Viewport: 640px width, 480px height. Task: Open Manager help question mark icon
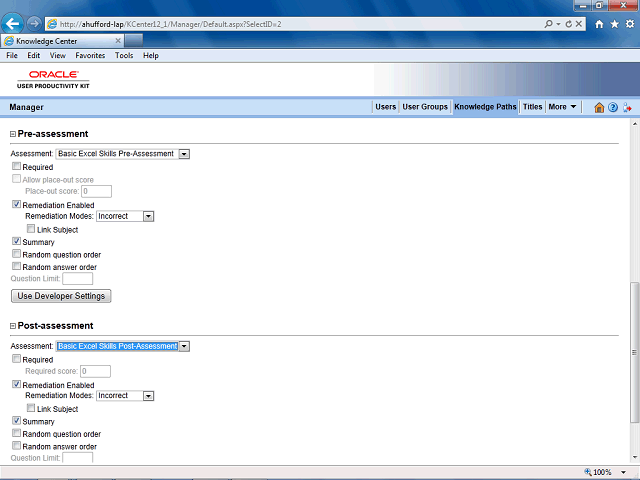point(613,107)
